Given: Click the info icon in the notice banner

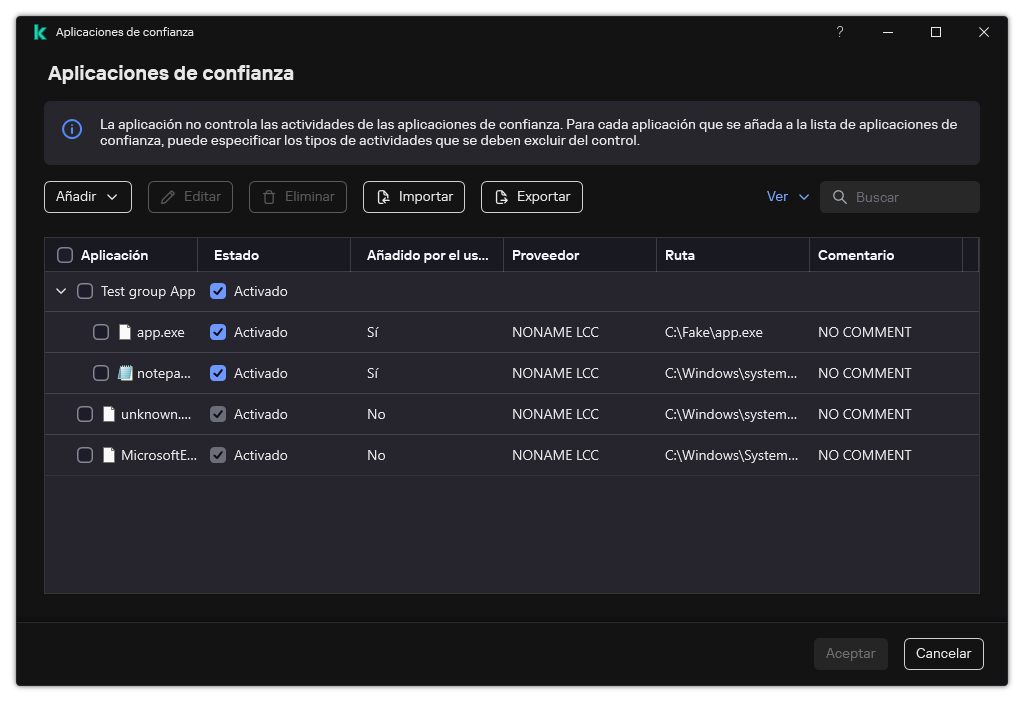Looking at the screenshot, I should click(71, 130).
